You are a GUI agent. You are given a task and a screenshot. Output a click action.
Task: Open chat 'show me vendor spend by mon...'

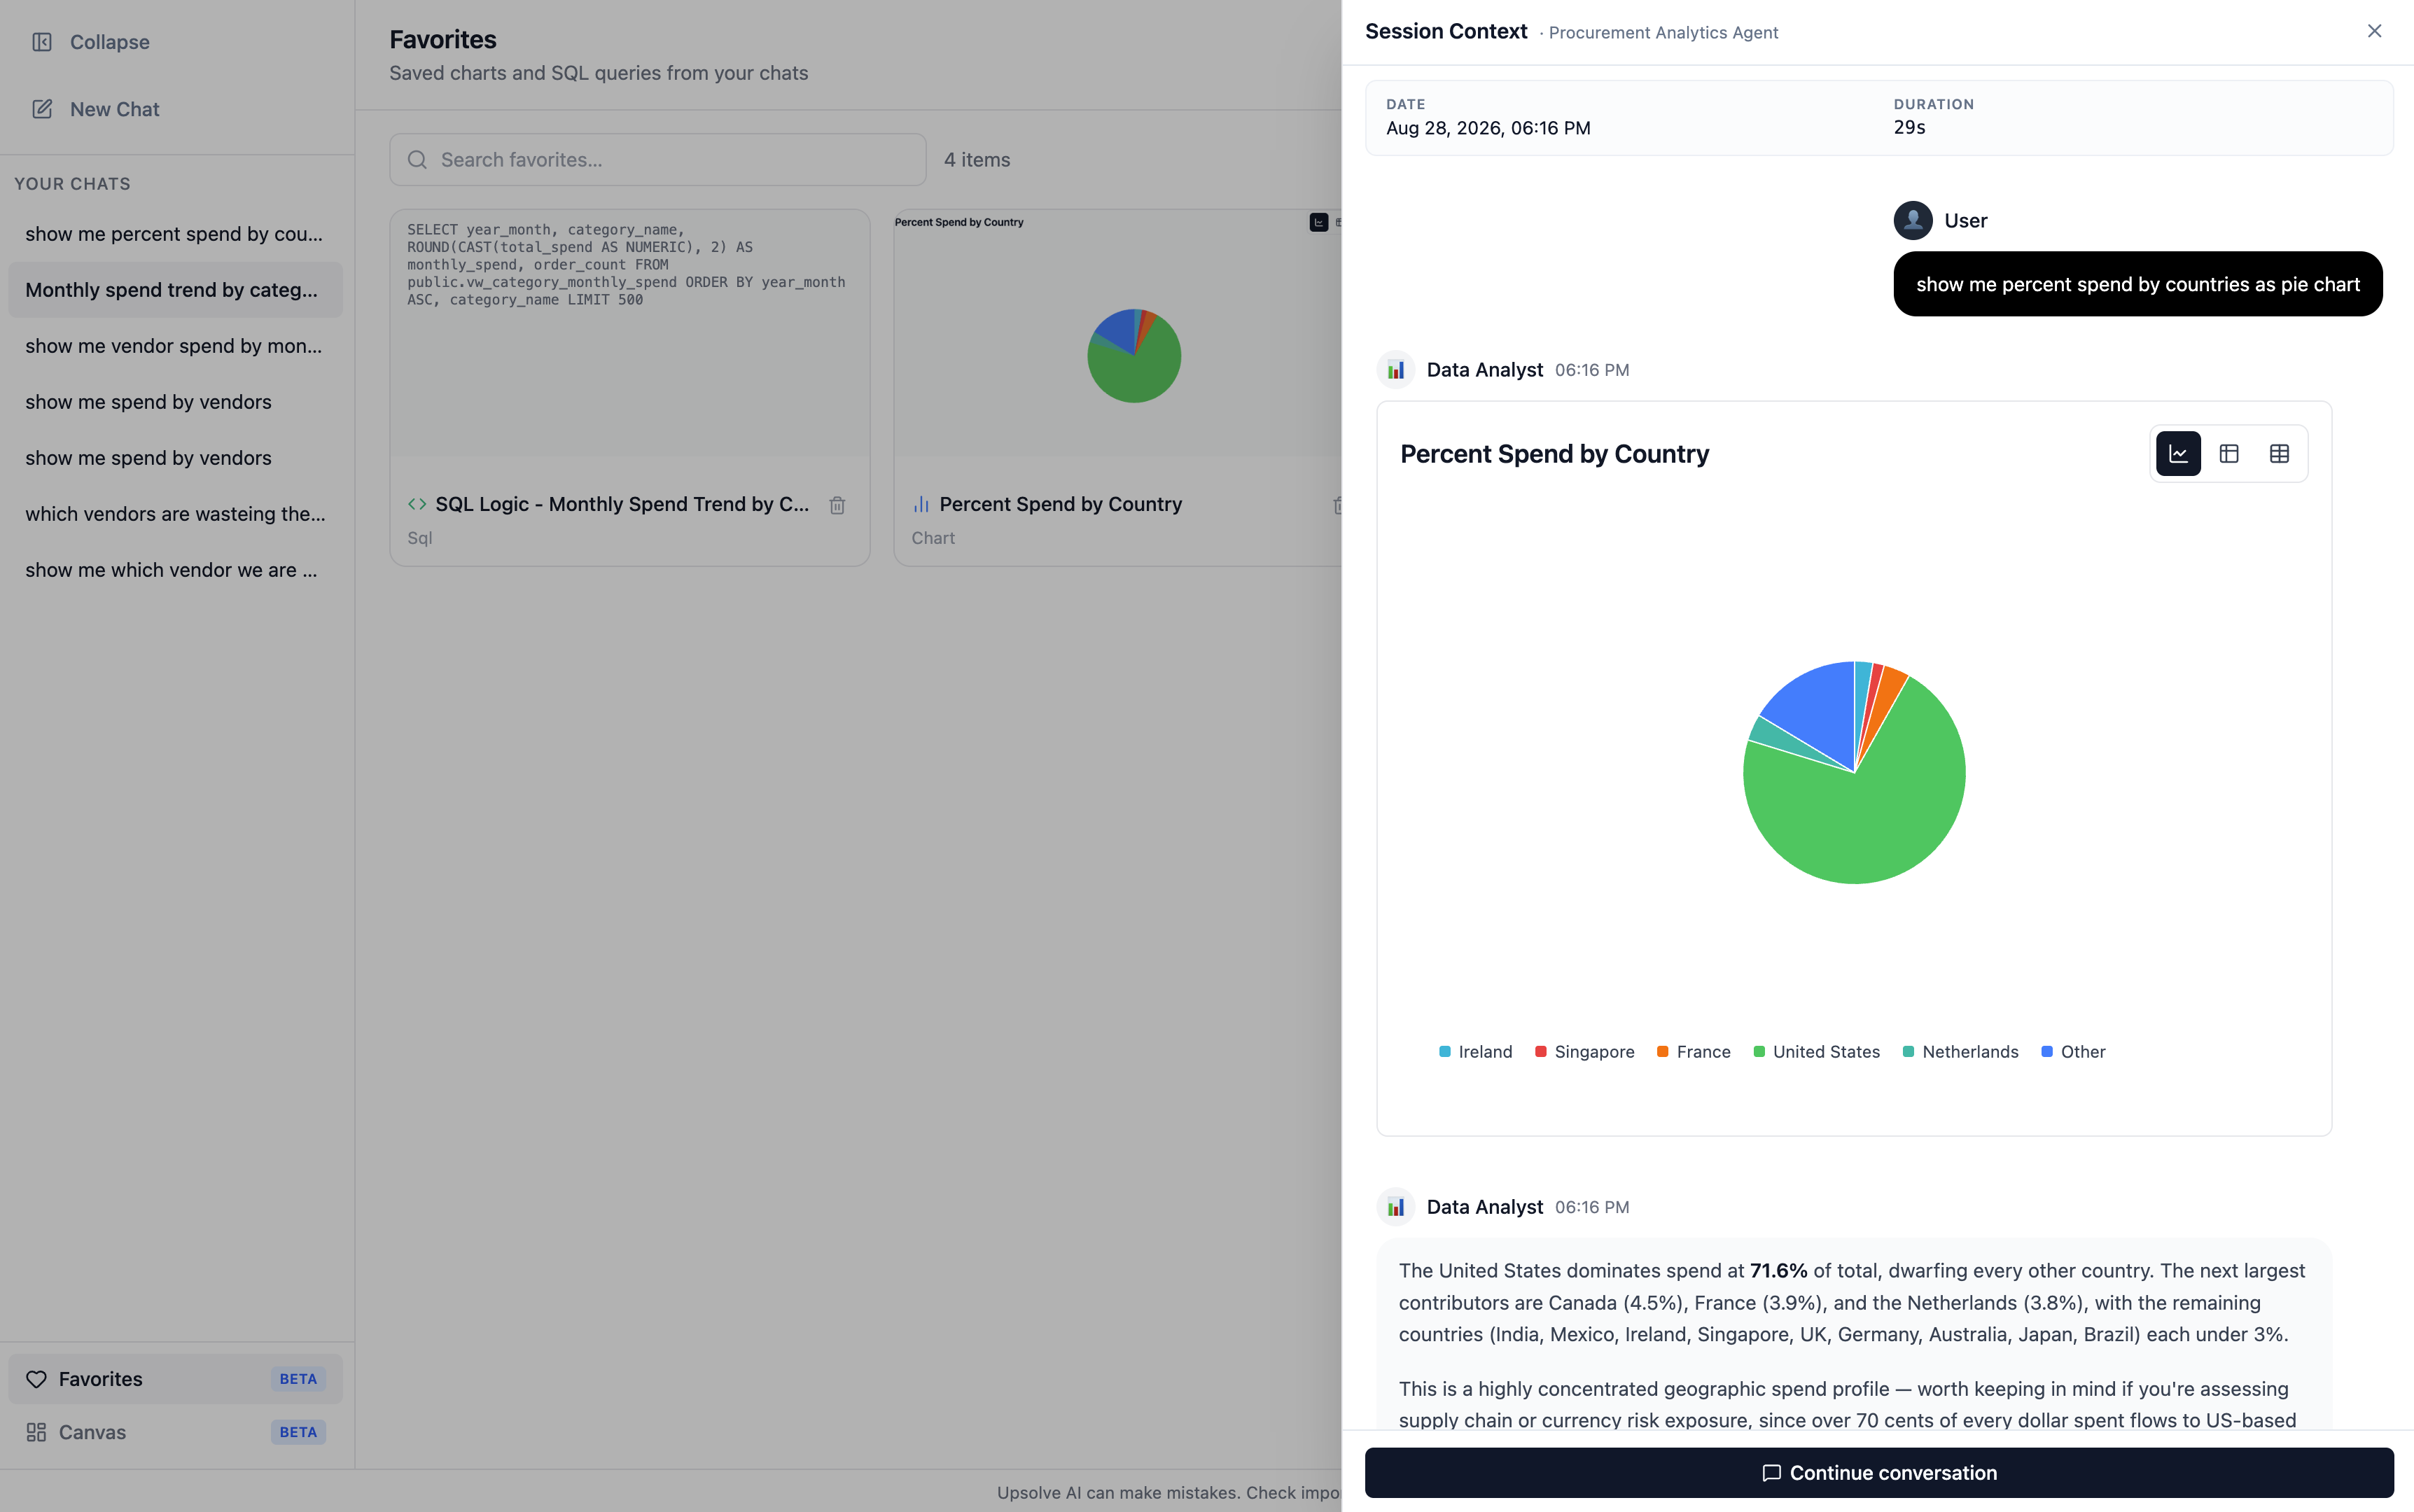click(175, 346)
